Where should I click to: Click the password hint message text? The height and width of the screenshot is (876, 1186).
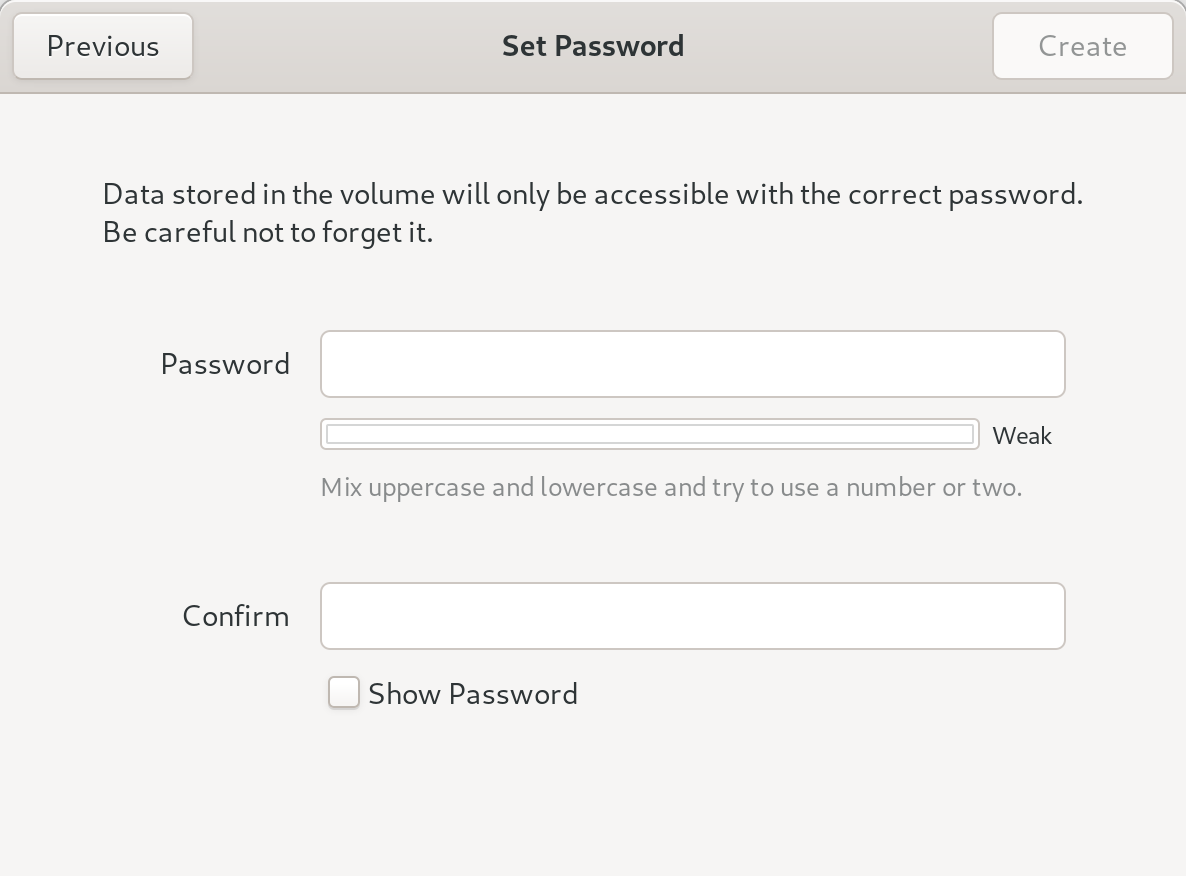671,487
